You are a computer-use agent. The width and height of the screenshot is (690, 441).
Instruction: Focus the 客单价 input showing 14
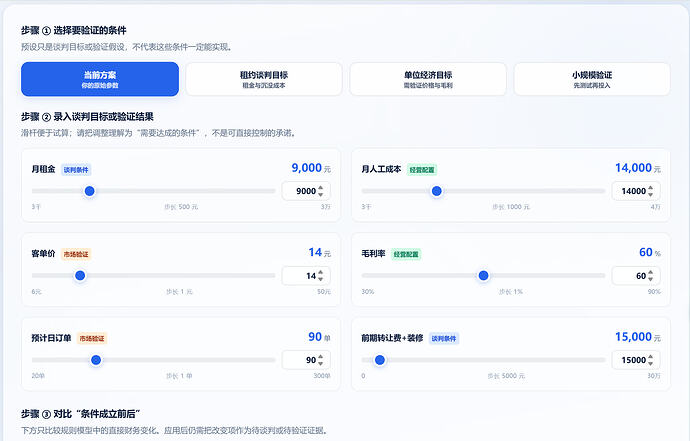point(306,276)
